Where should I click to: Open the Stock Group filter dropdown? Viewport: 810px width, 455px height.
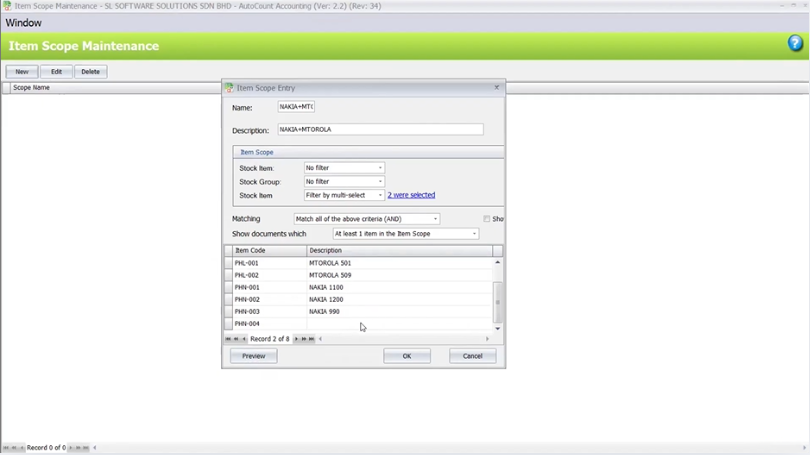click(380, 182)
